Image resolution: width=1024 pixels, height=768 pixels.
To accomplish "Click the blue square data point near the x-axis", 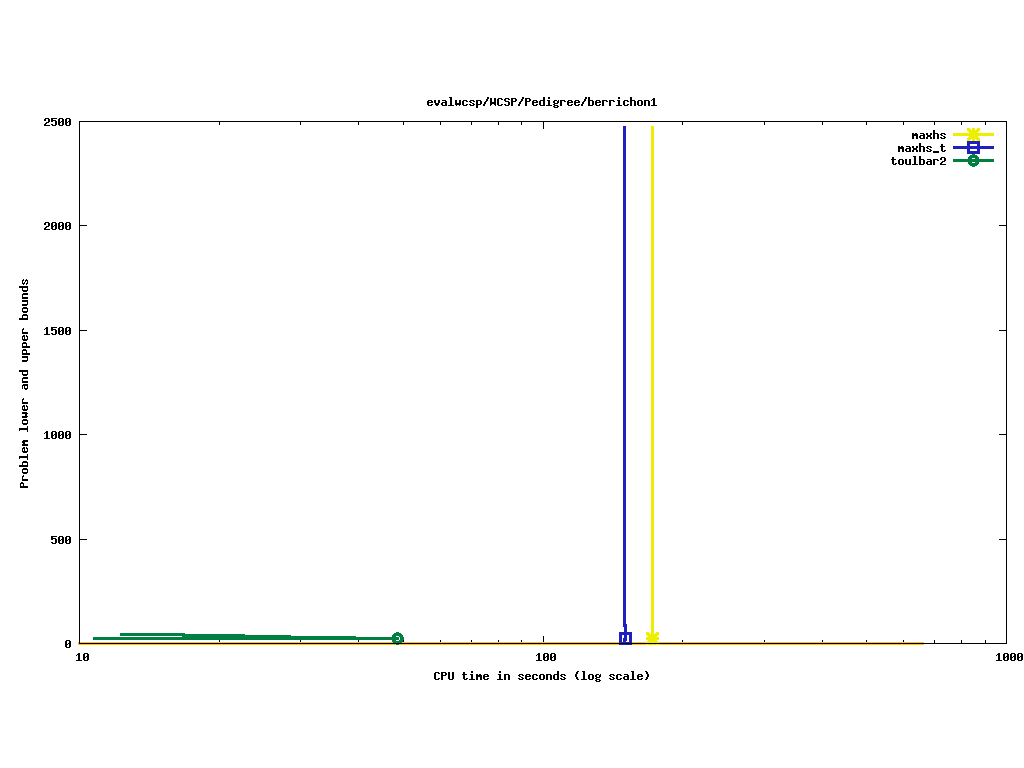I will coord(625,638).
